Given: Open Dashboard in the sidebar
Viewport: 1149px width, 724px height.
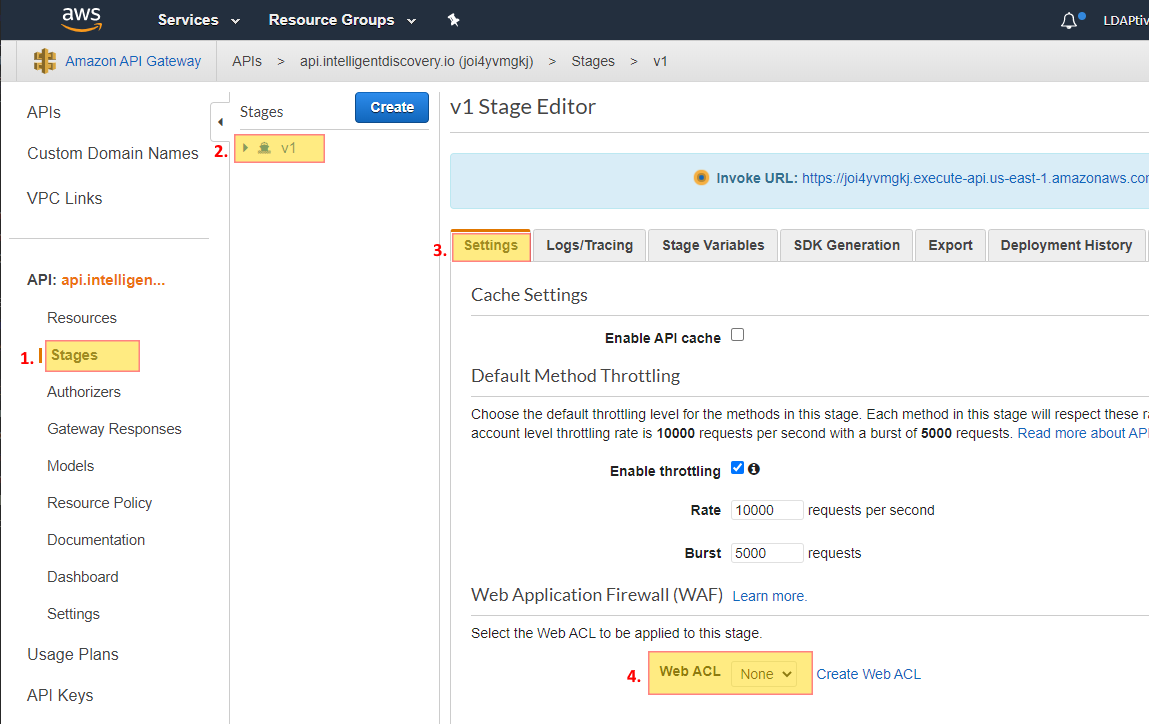Looking at the screenshot, I should (x=83, y=577).
